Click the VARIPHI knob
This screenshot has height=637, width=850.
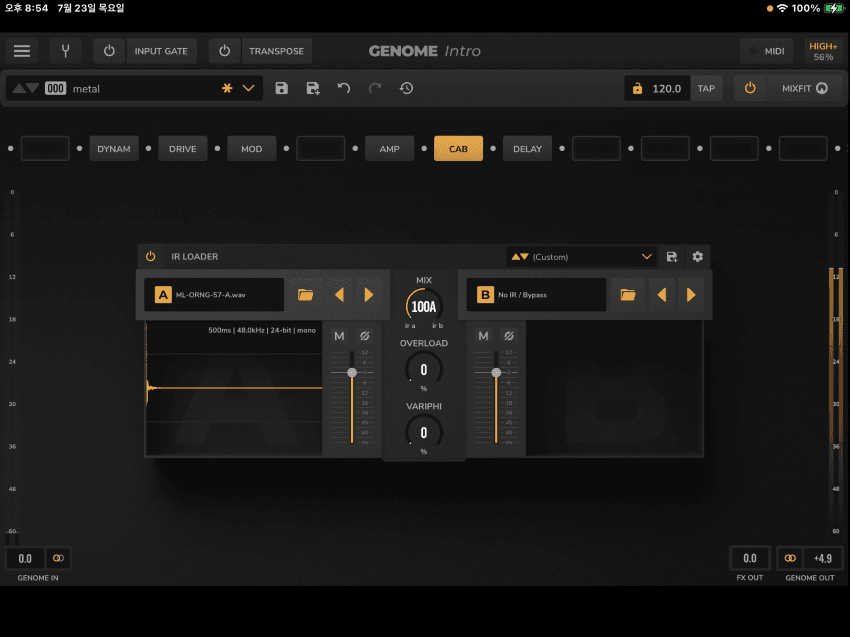pos(424,433)
